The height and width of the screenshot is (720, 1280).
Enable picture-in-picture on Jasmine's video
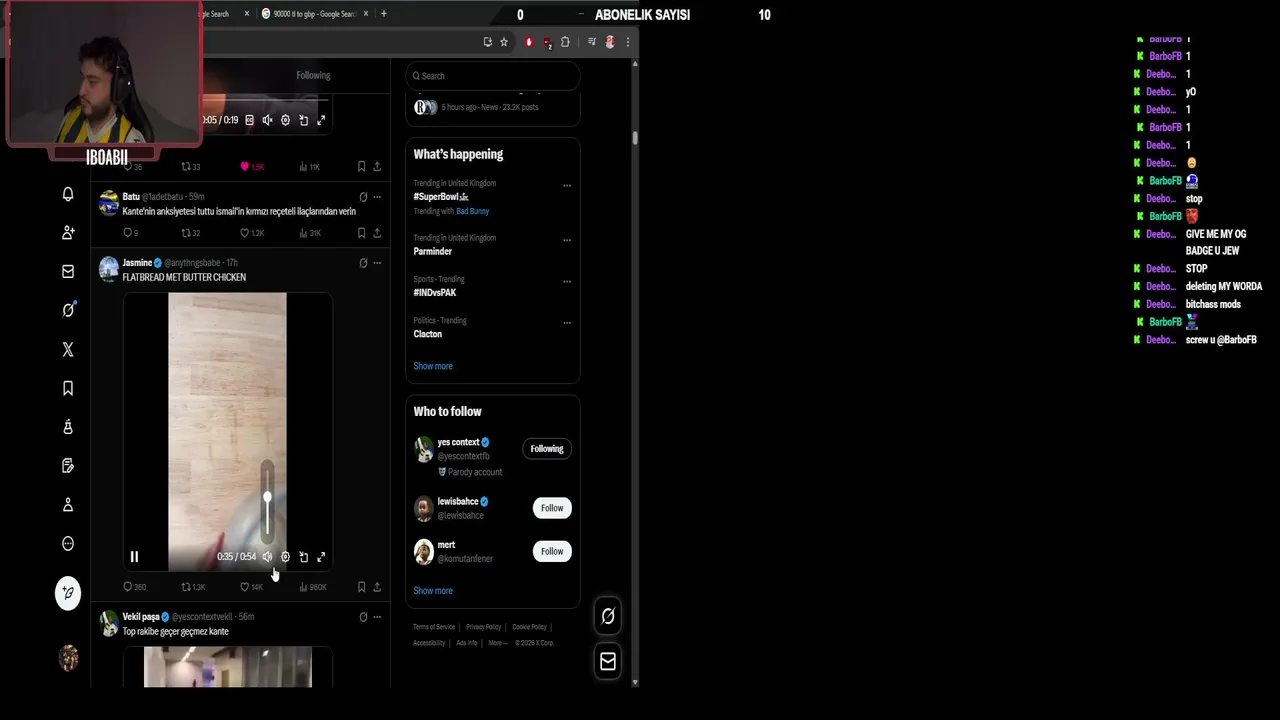tap(303, 557)
